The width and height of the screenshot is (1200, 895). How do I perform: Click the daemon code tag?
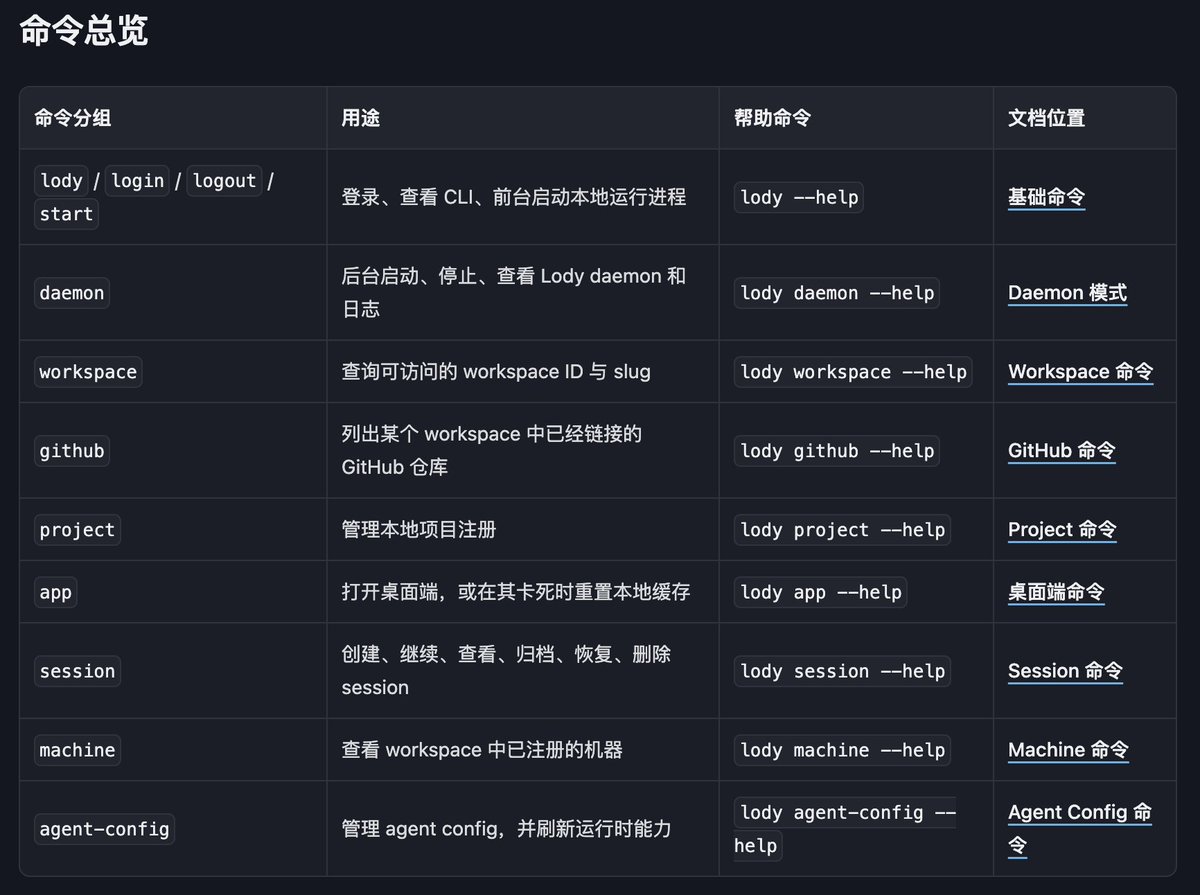[x=71, y=293]
